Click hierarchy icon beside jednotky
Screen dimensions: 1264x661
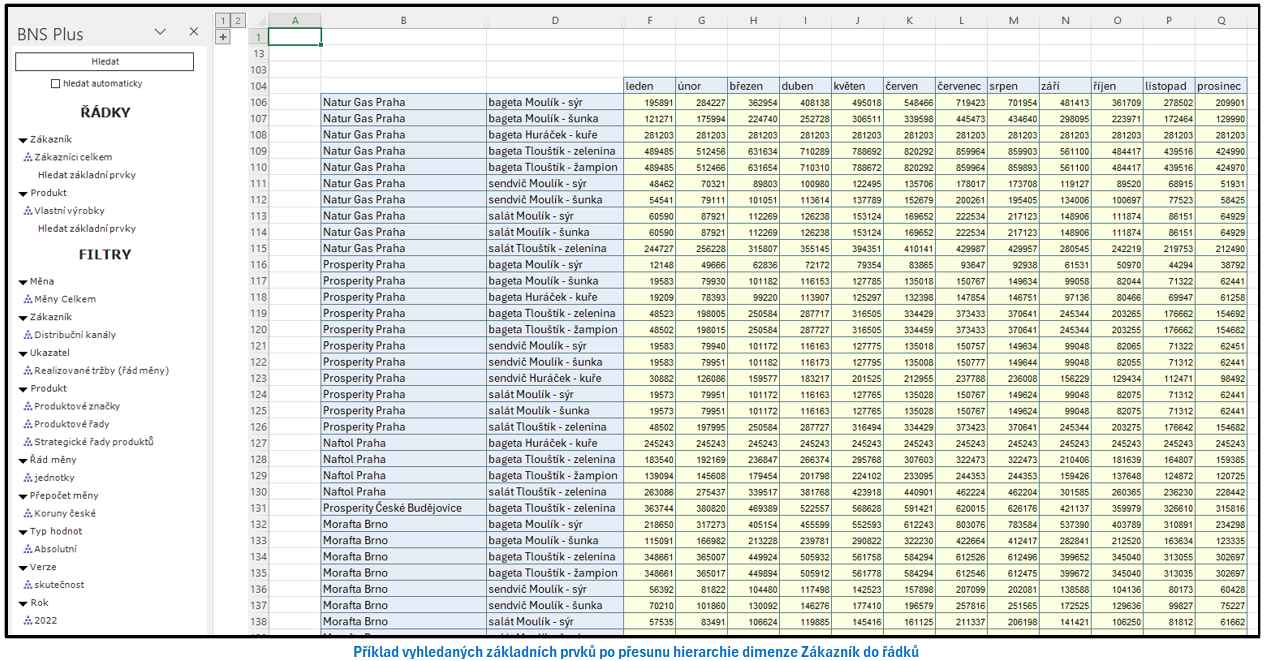28,478
